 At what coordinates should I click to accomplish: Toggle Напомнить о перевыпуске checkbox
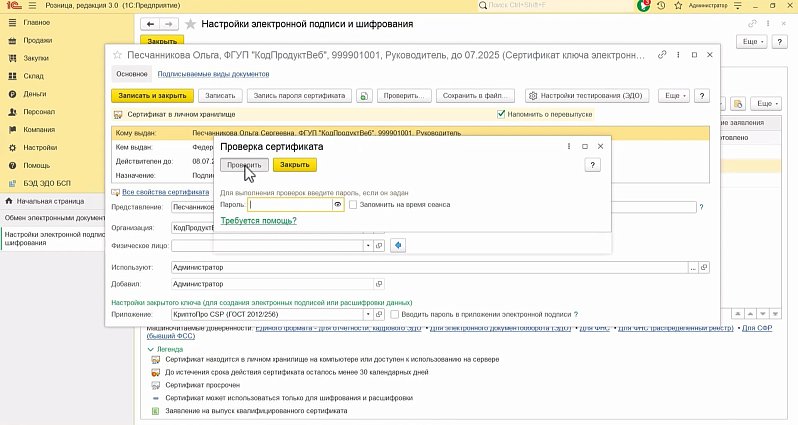(x=501, y=114)
